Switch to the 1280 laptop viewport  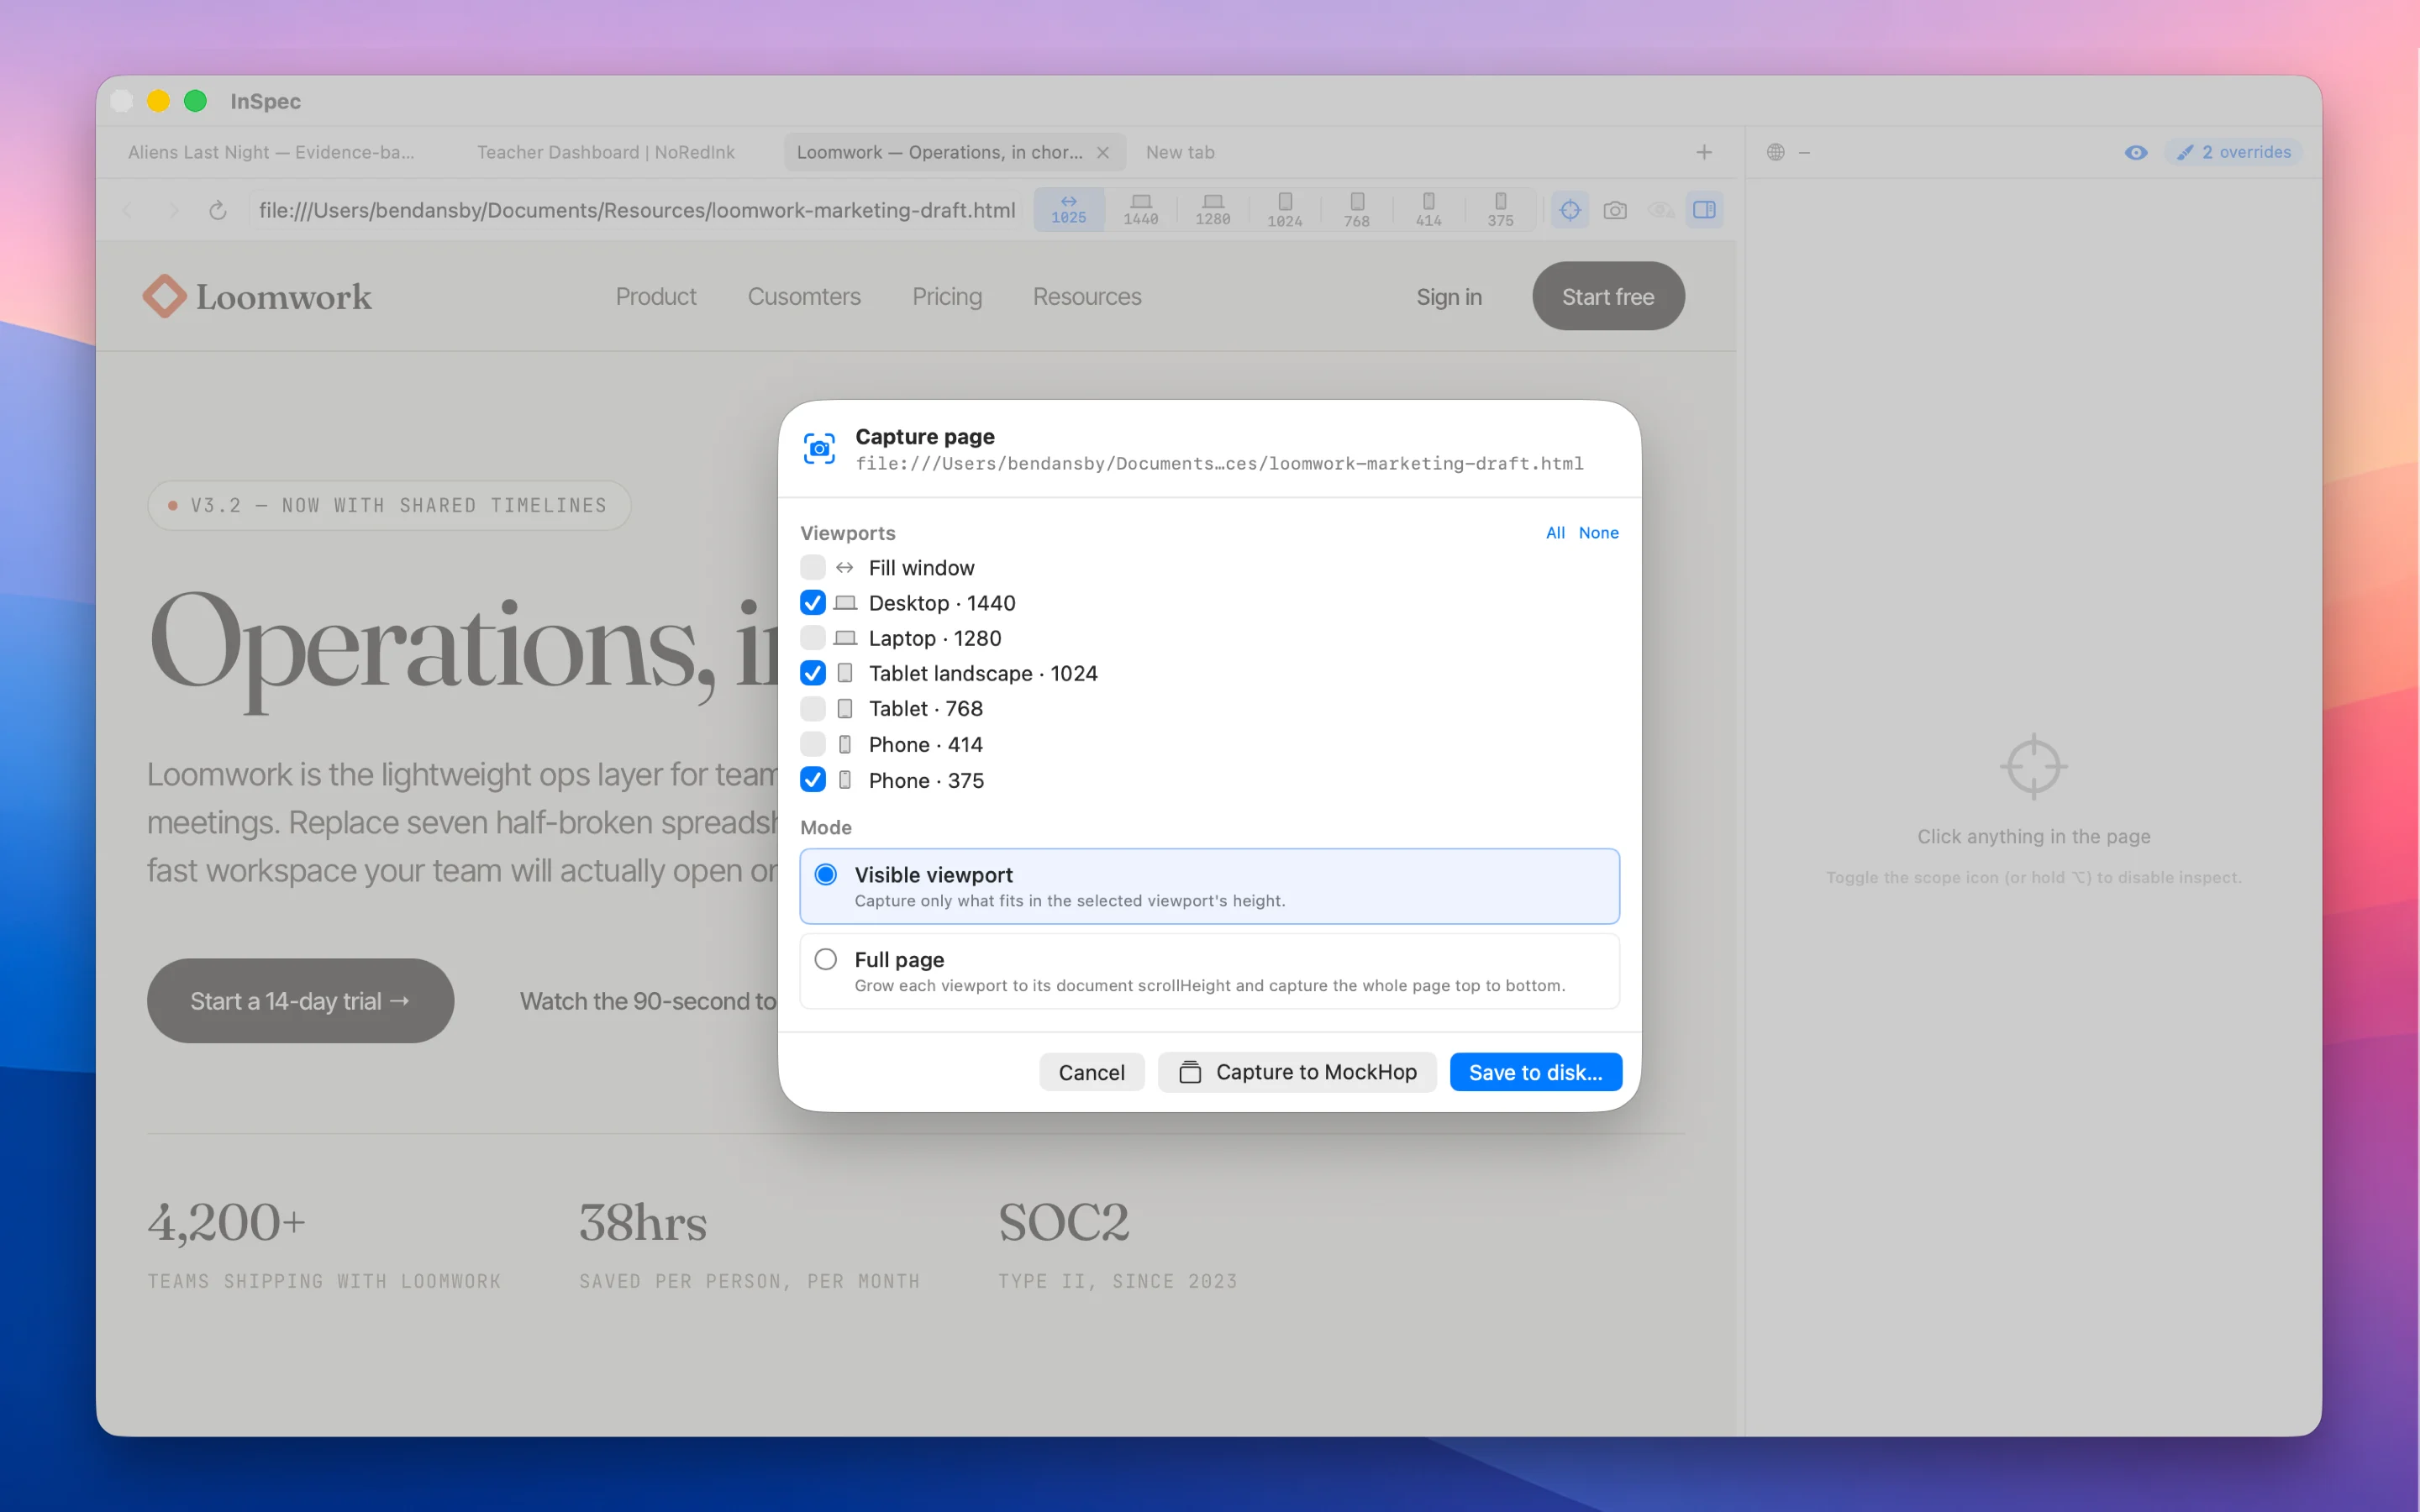pos(1212,210)
